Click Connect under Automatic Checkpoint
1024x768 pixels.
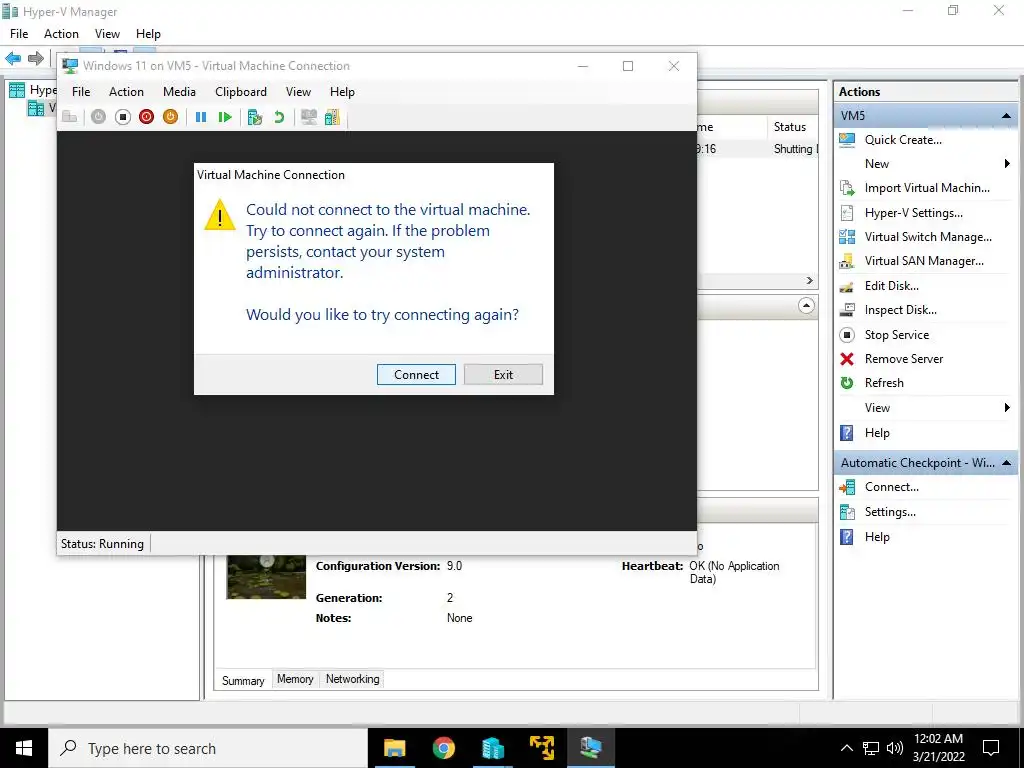[891, 487]
